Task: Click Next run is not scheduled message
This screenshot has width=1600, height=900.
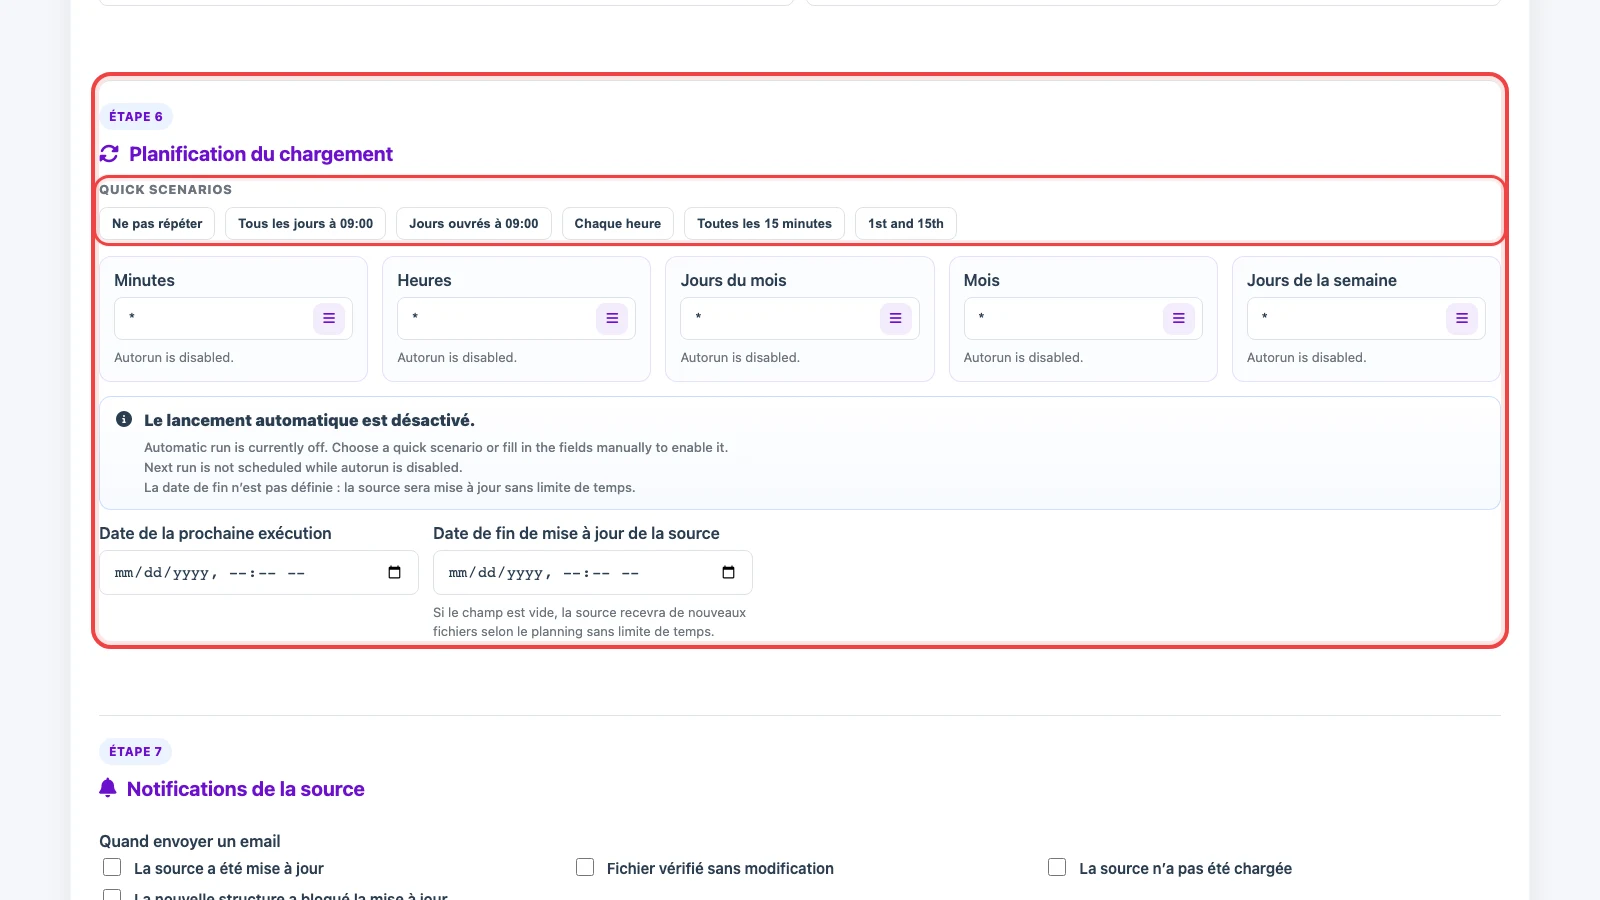Action: click(x=303, y=467)
